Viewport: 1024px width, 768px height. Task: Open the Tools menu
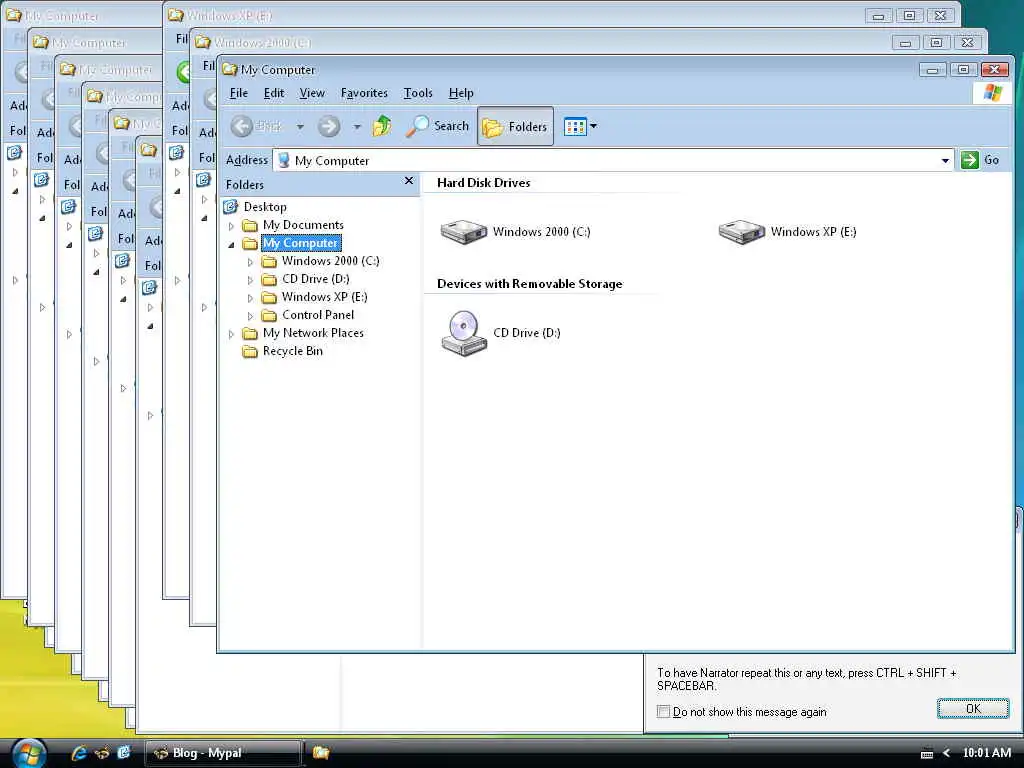[417, 93]
